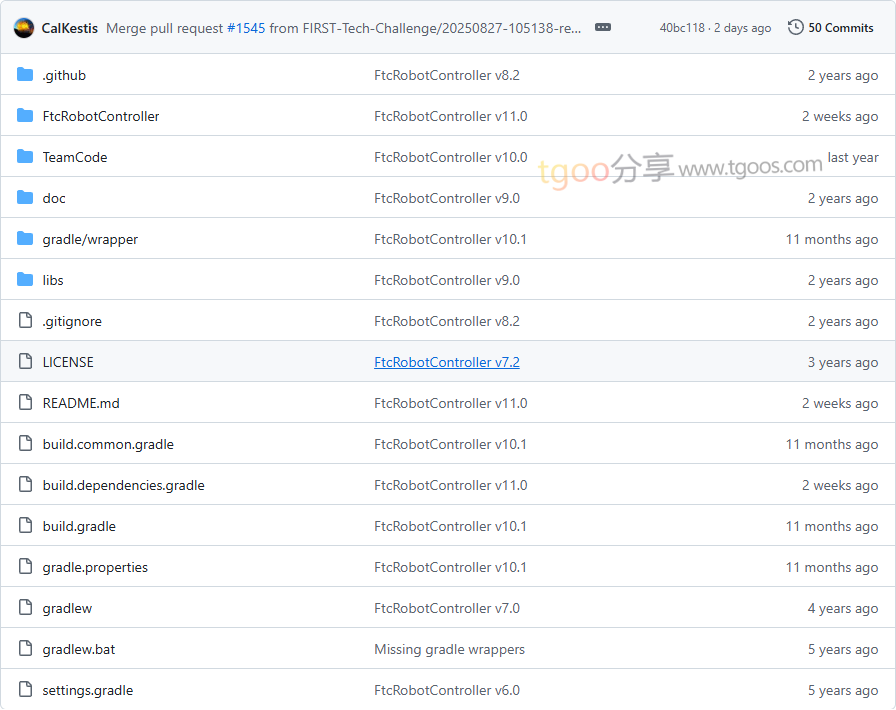Open README.md
Screen dimensions: 896x710
81,404
